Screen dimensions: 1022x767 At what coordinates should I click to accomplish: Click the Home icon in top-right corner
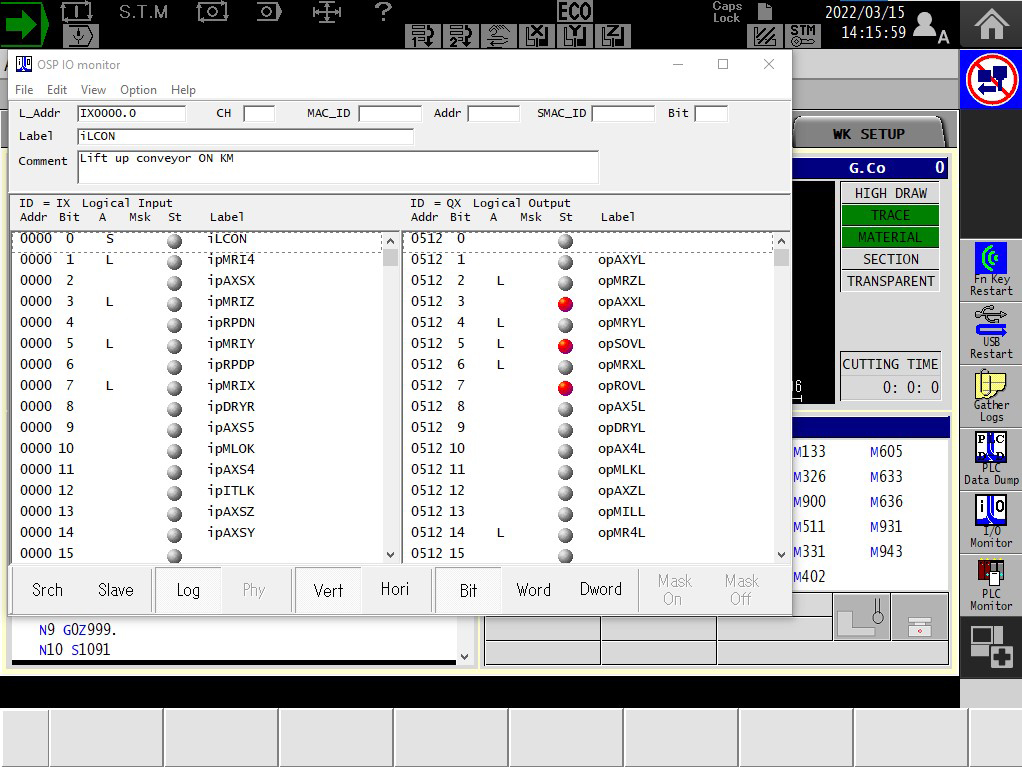[x=991, y=24]
